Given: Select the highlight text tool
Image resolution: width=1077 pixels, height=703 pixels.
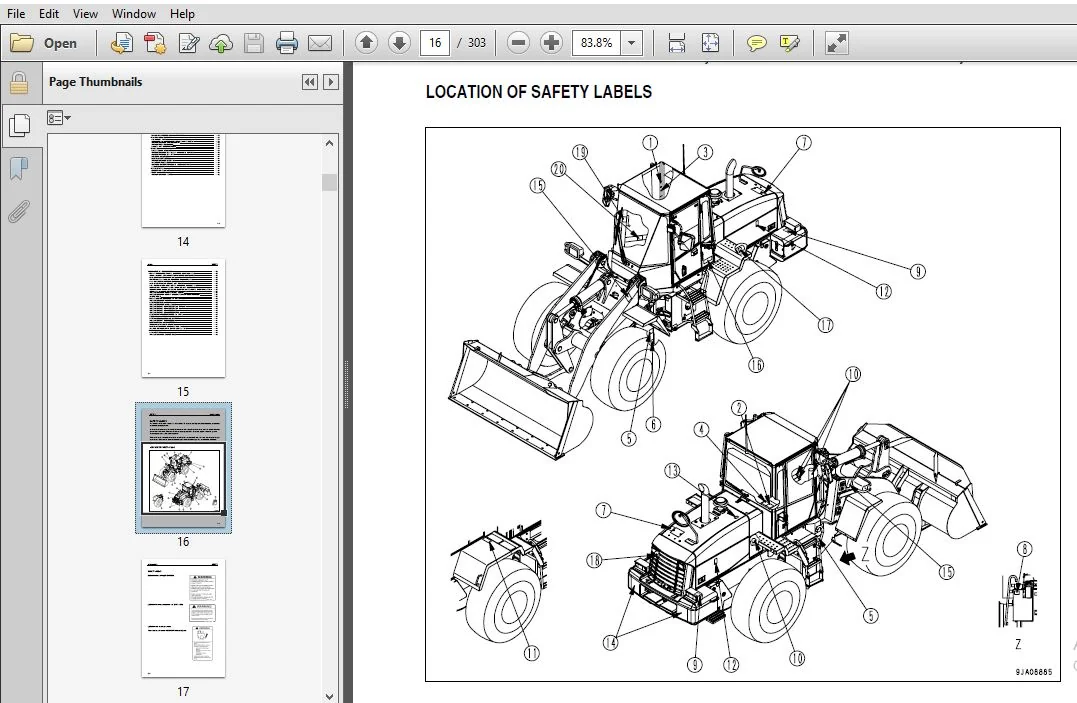Looking at the screenshot, I should point(790,43).
